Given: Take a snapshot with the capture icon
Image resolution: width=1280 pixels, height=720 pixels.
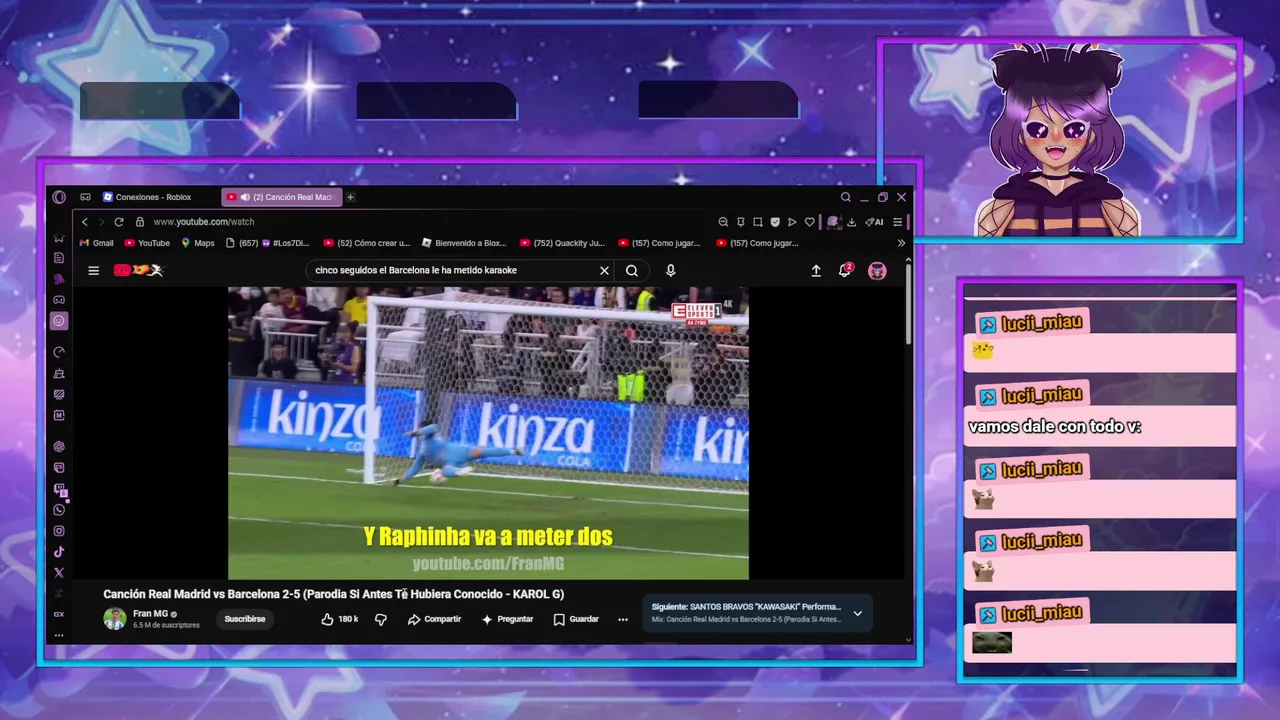Looking at the screenshot, I should tap(758, 222).
